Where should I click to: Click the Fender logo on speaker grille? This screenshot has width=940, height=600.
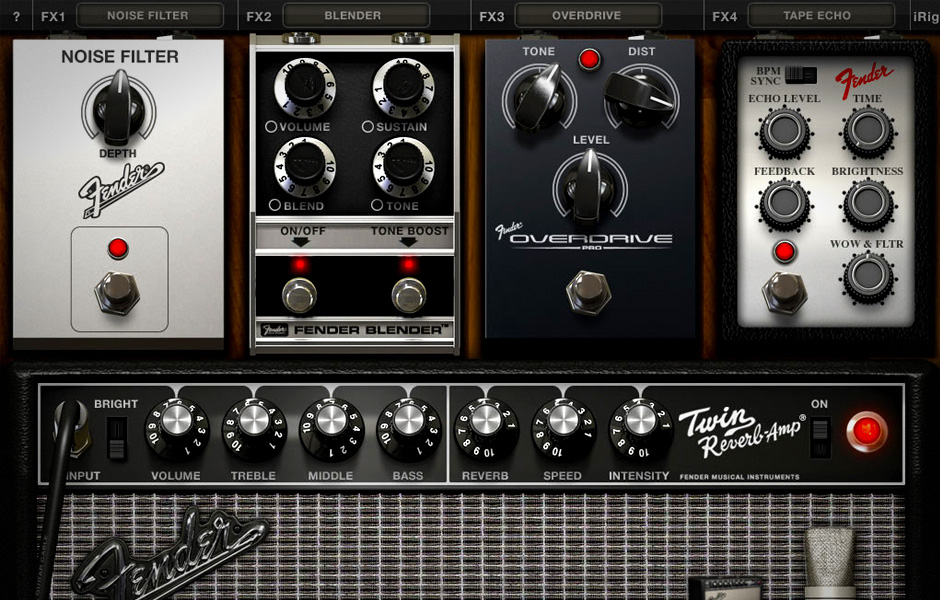tap(169, 553)
